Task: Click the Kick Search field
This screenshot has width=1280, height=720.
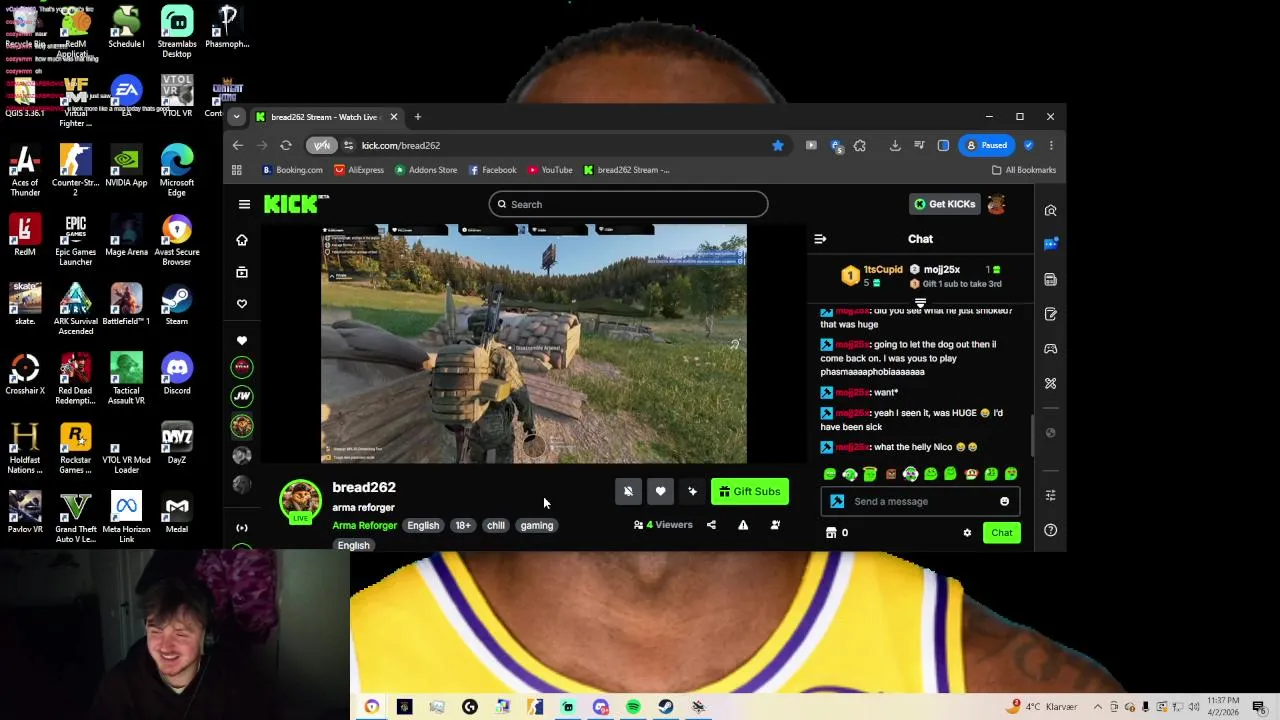Action: point(628,204)
